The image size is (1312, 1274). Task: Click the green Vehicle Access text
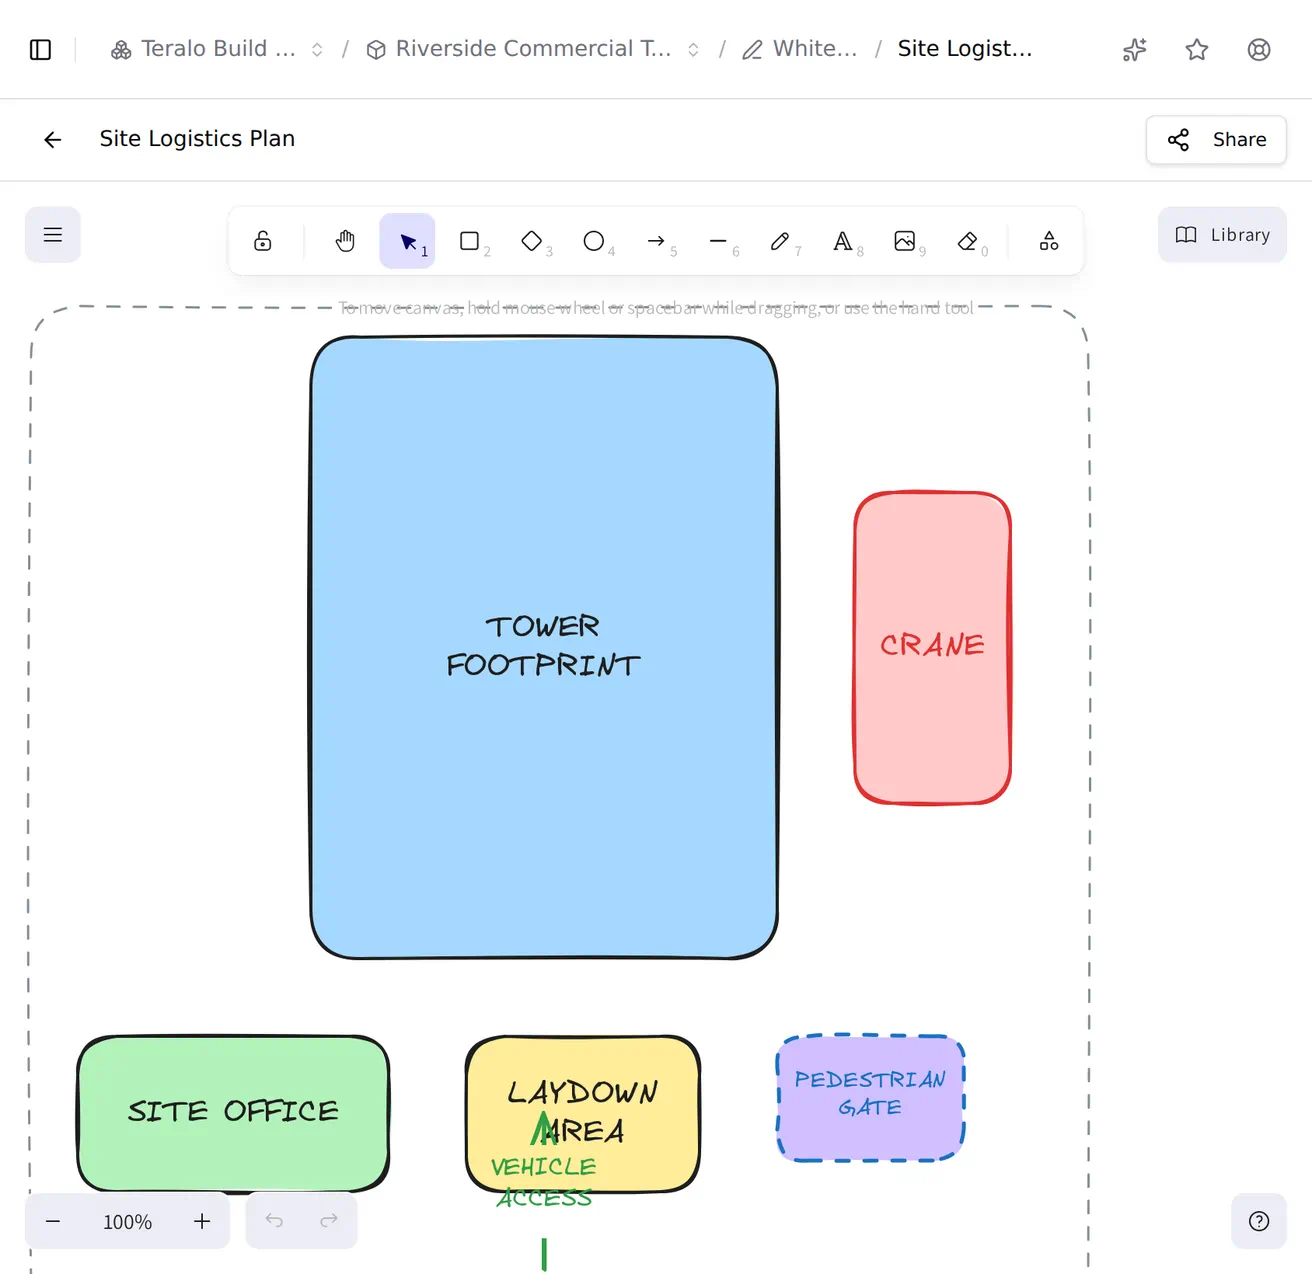click(x=544, y=1182)
